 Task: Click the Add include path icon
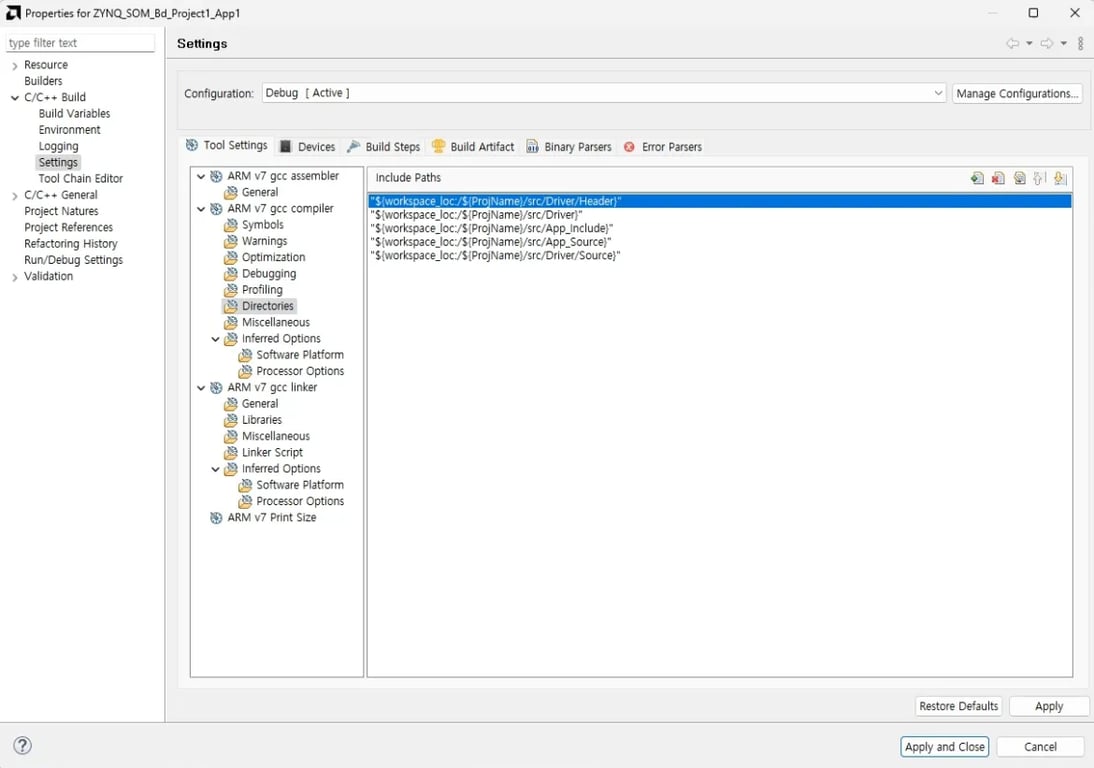pos(977,179)
